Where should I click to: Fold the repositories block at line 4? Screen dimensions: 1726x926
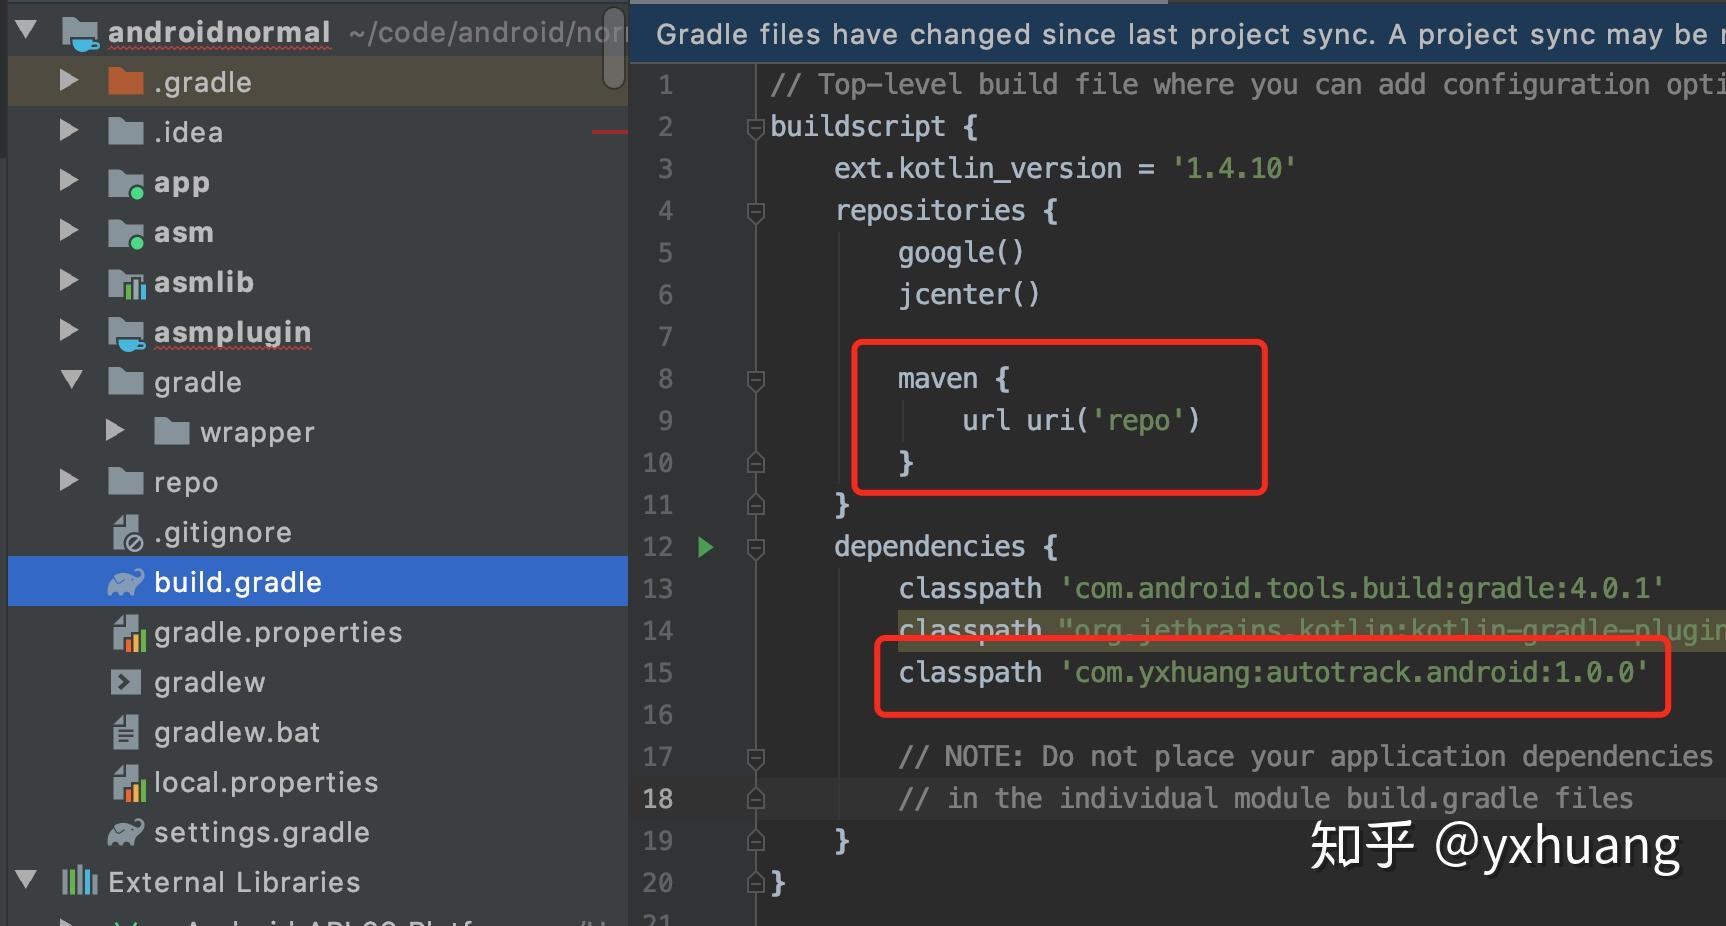[756, 211]
